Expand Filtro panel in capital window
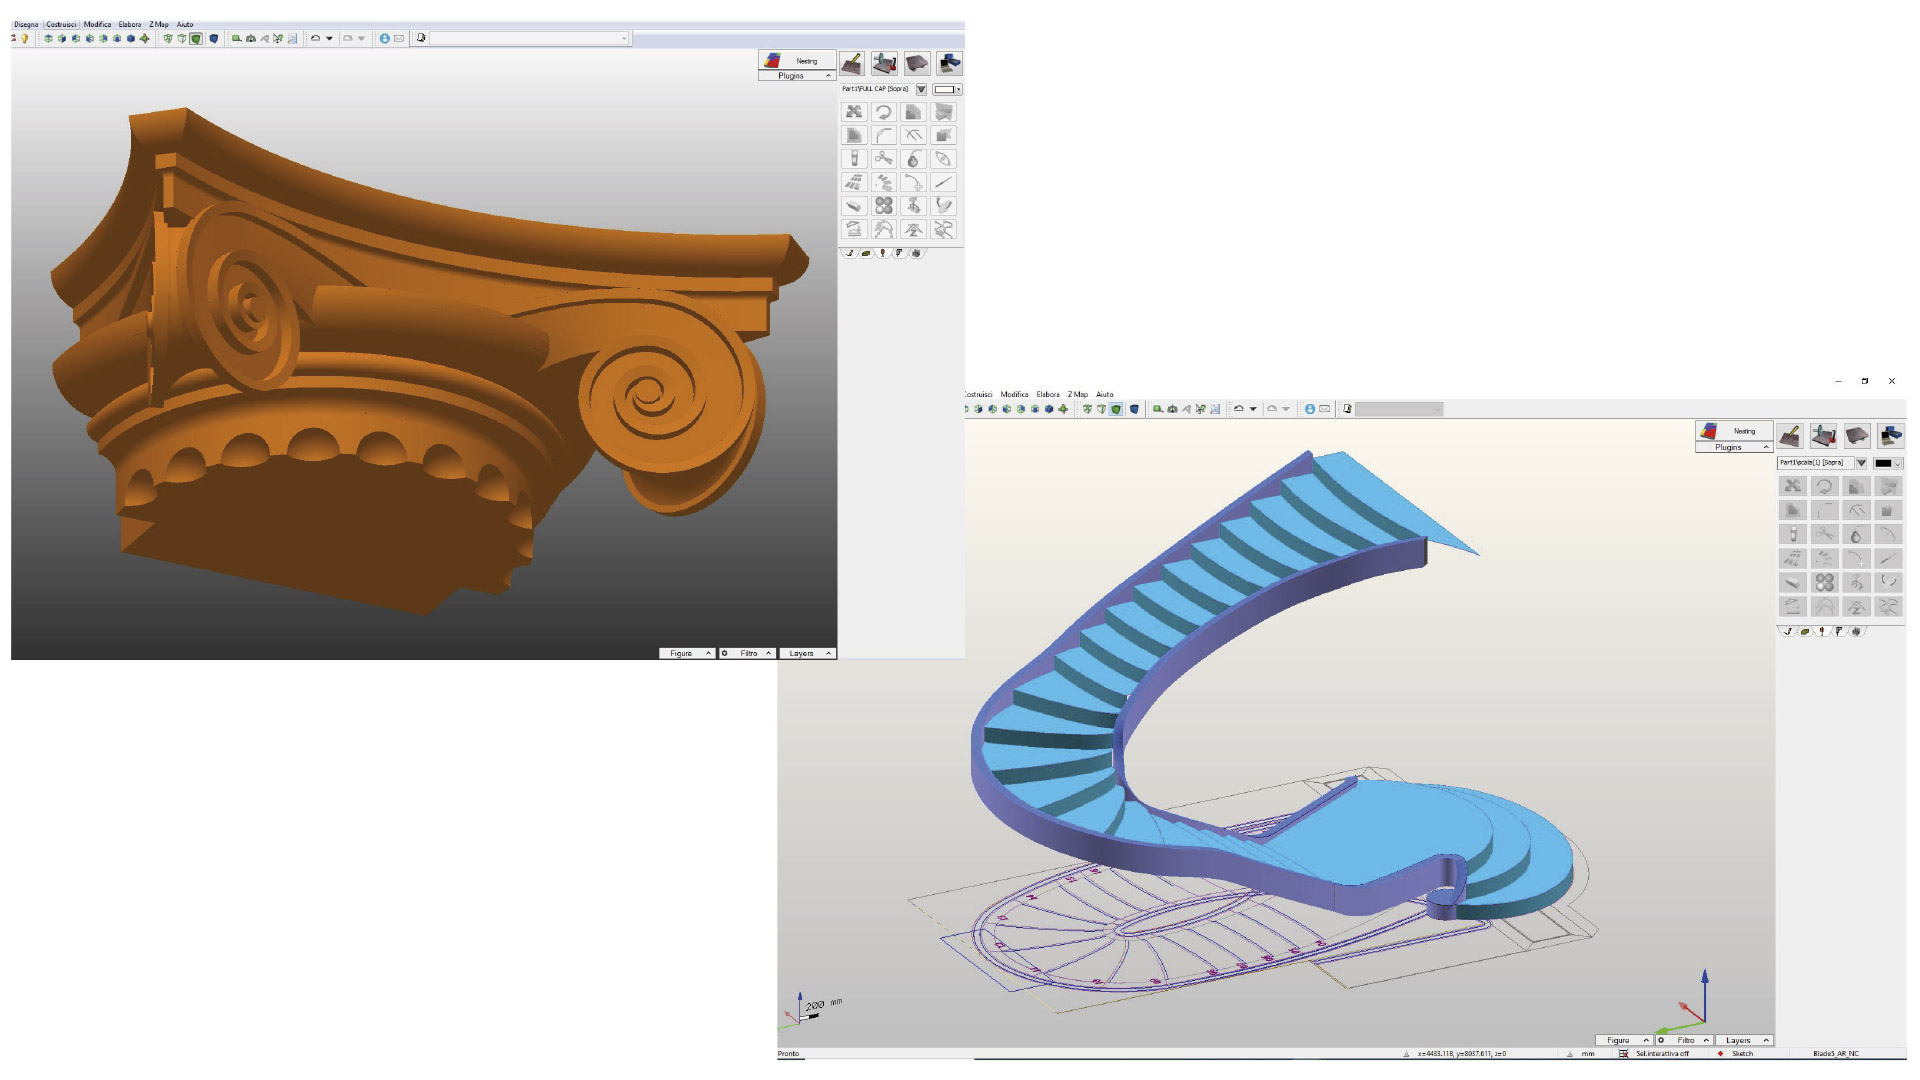Image resolution: width=1920 pixels, height=1080 pixels. click(x=748, y=653)
